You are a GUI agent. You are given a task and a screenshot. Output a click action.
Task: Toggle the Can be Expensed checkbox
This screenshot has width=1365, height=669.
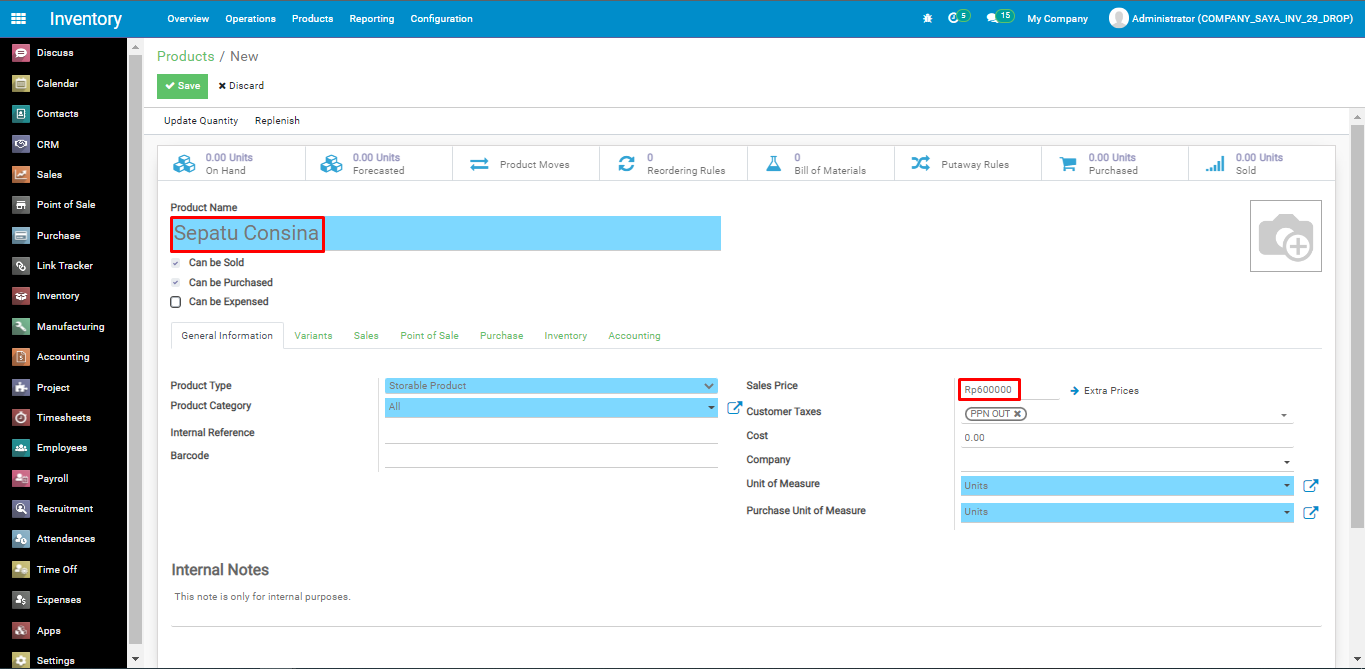[x=176, y=302]
